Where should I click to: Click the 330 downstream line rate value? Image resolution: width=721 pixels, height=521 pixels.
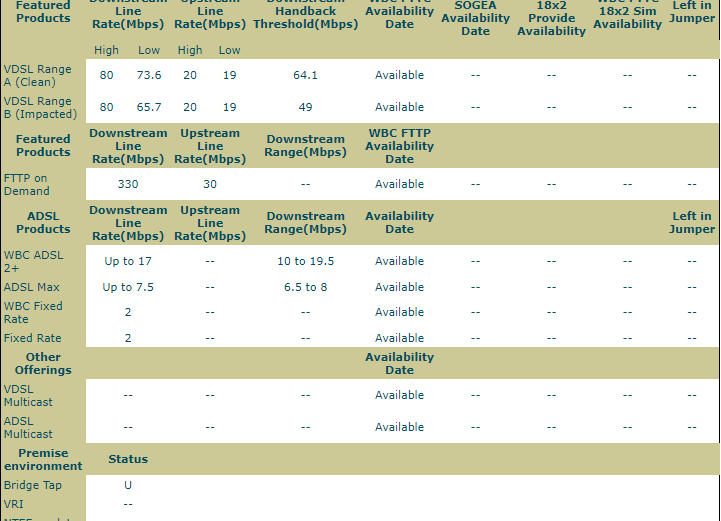pos(128,184)
